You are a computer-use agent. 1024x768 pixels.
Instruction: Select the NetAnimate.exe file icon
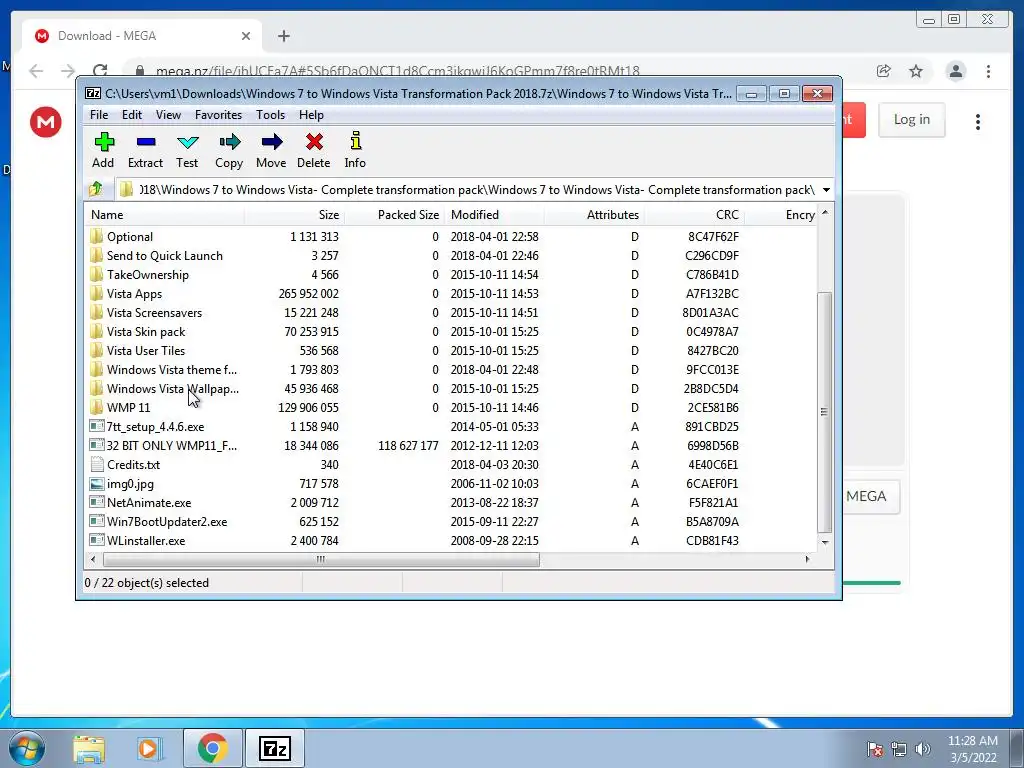point(97,503)
